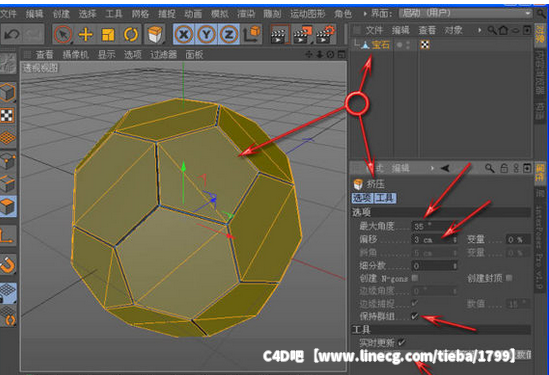Viewport: 549px width, 375px height.
Task: Click the orange grid workplane icon
Action: (8, 138)
